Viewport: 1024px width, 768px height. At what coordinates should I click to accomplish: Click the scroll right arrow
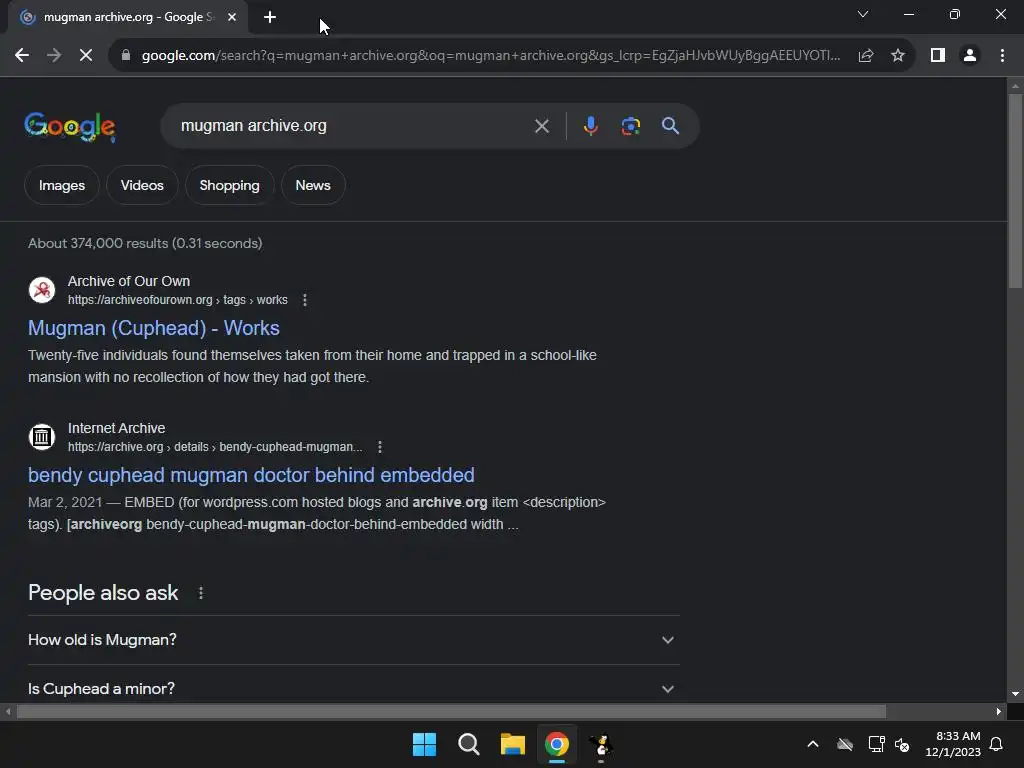[x=999, y=711]
